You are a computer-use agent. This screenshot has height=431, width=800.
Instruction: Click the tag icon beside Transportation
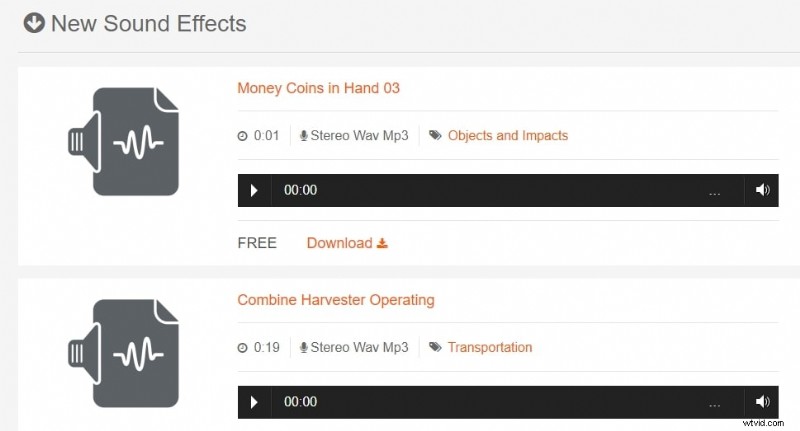tap(435, 348)
